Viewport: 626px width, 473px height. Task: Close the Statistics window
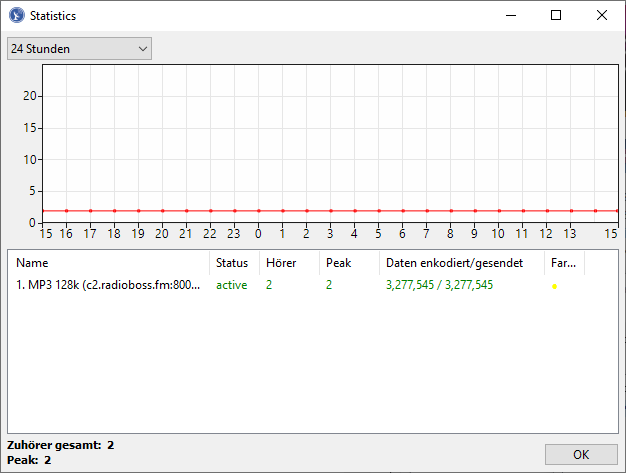pos(602,16)
